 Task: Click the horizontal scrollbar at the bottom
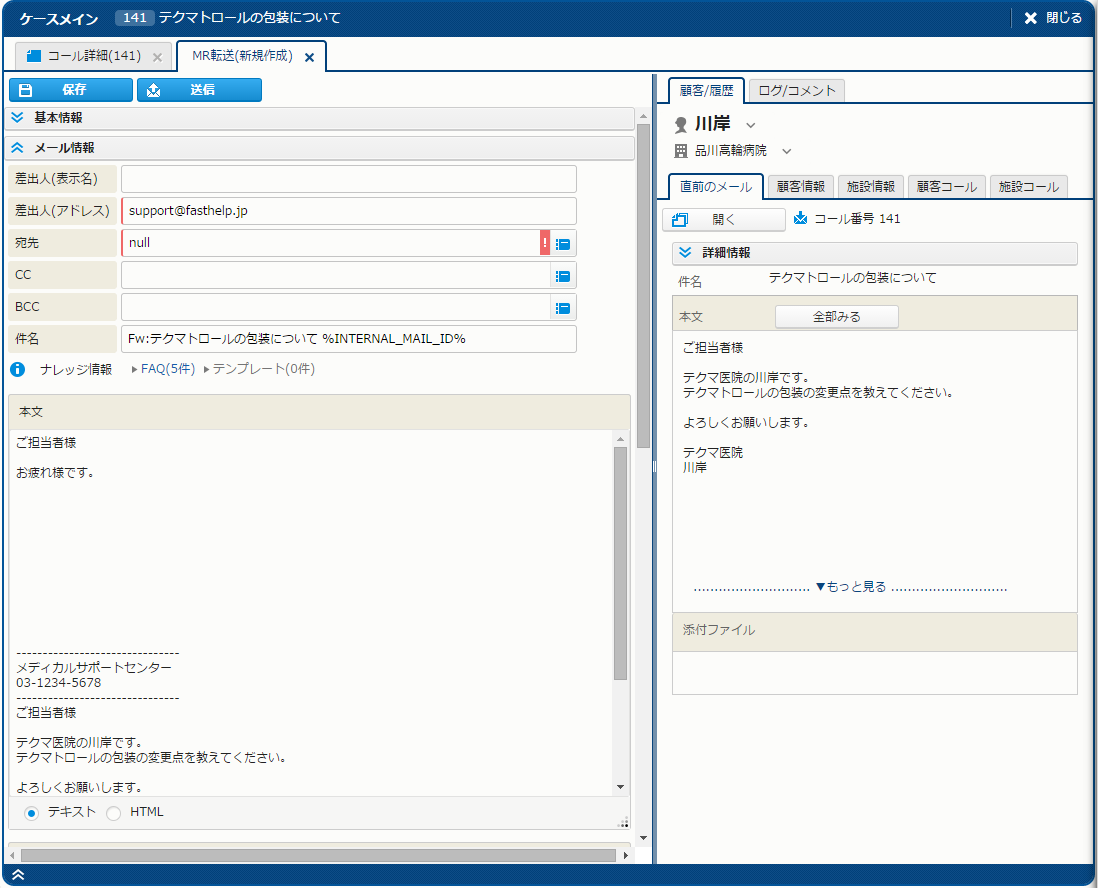pyautogui.click(x=318, y=856)
